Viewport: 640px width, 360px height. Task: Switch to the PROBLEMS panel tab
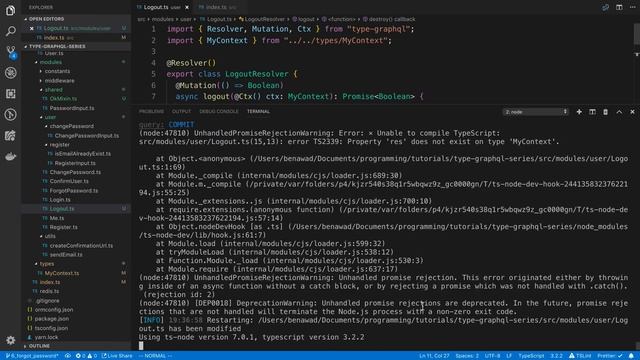pos(151,111)
